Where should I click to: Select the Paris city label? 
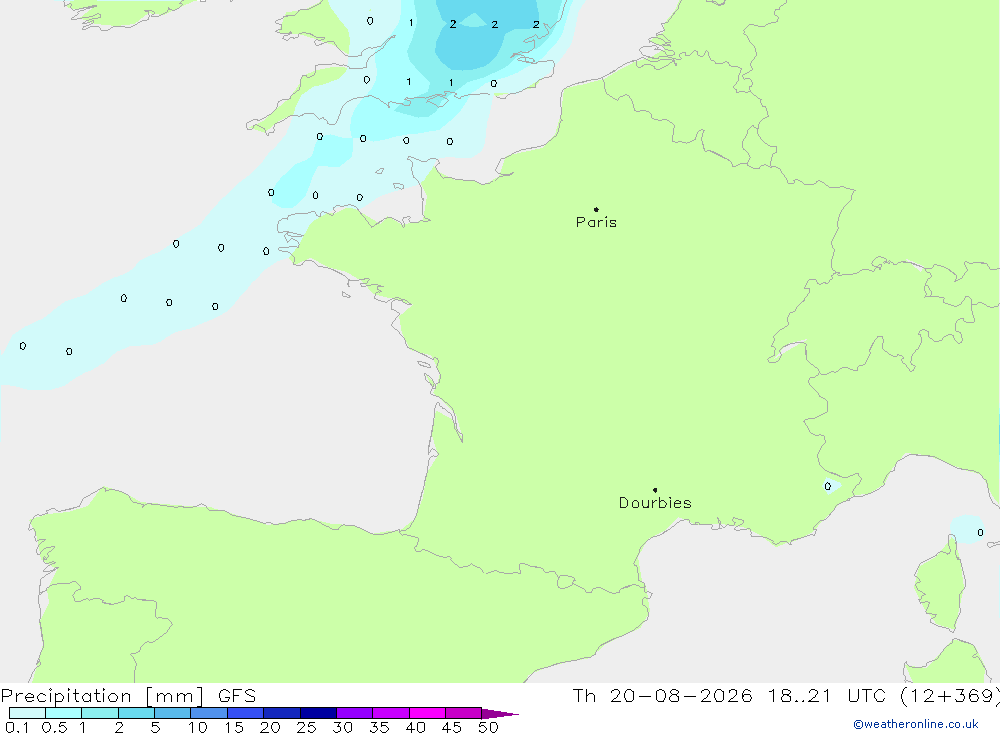(596, 222)
